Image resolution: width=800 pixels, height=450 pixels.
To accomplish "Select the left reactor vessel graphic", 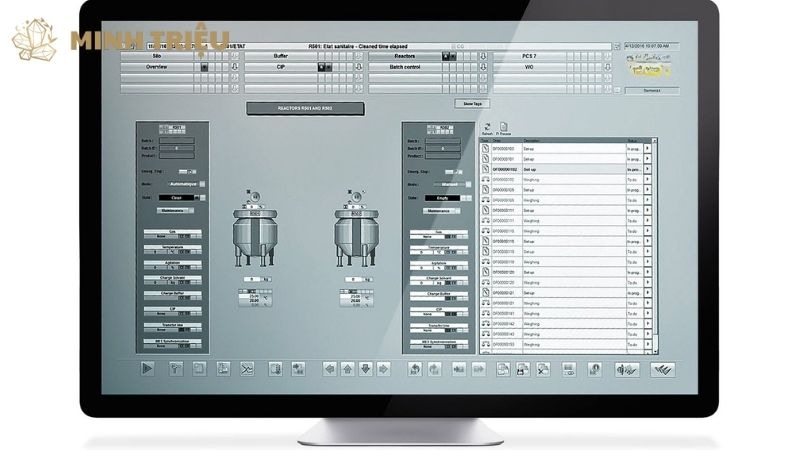I will [x=254, y=236].
